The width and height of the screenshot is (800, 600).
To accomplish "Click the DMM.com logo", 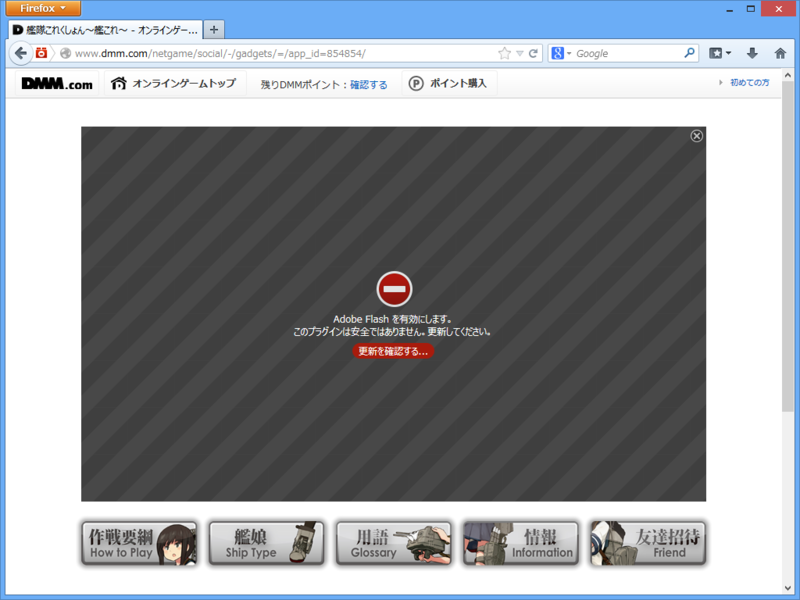I will coord(57,83).
